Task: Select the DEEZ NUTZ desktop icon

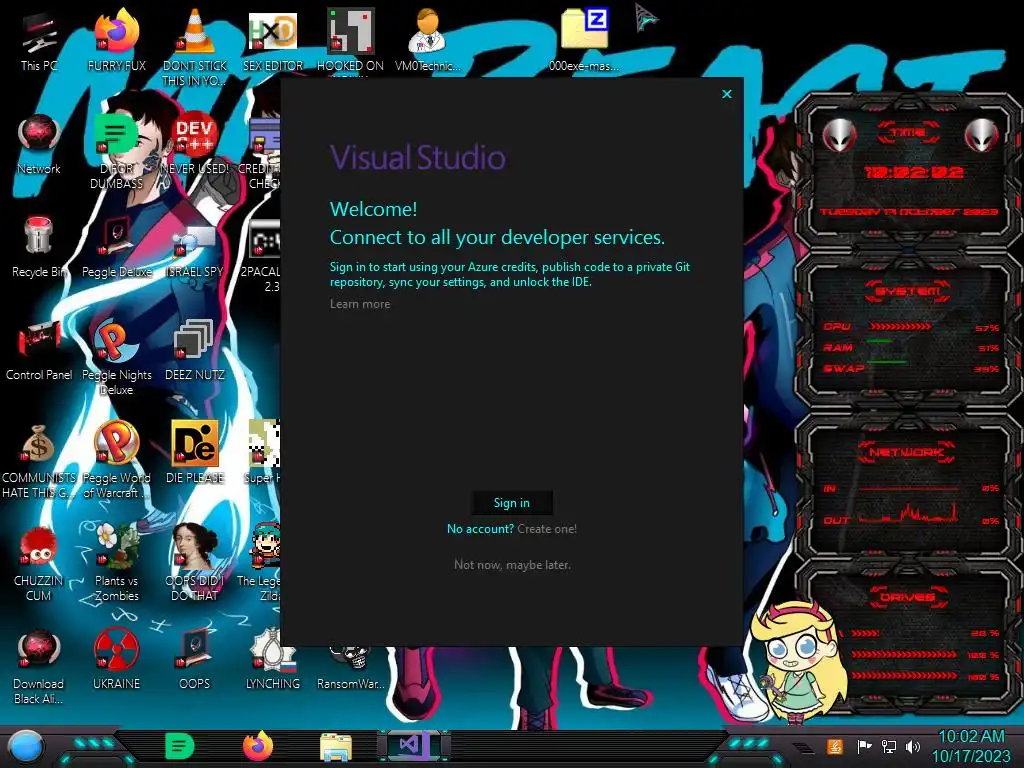Action: click(x=195, y=350)
